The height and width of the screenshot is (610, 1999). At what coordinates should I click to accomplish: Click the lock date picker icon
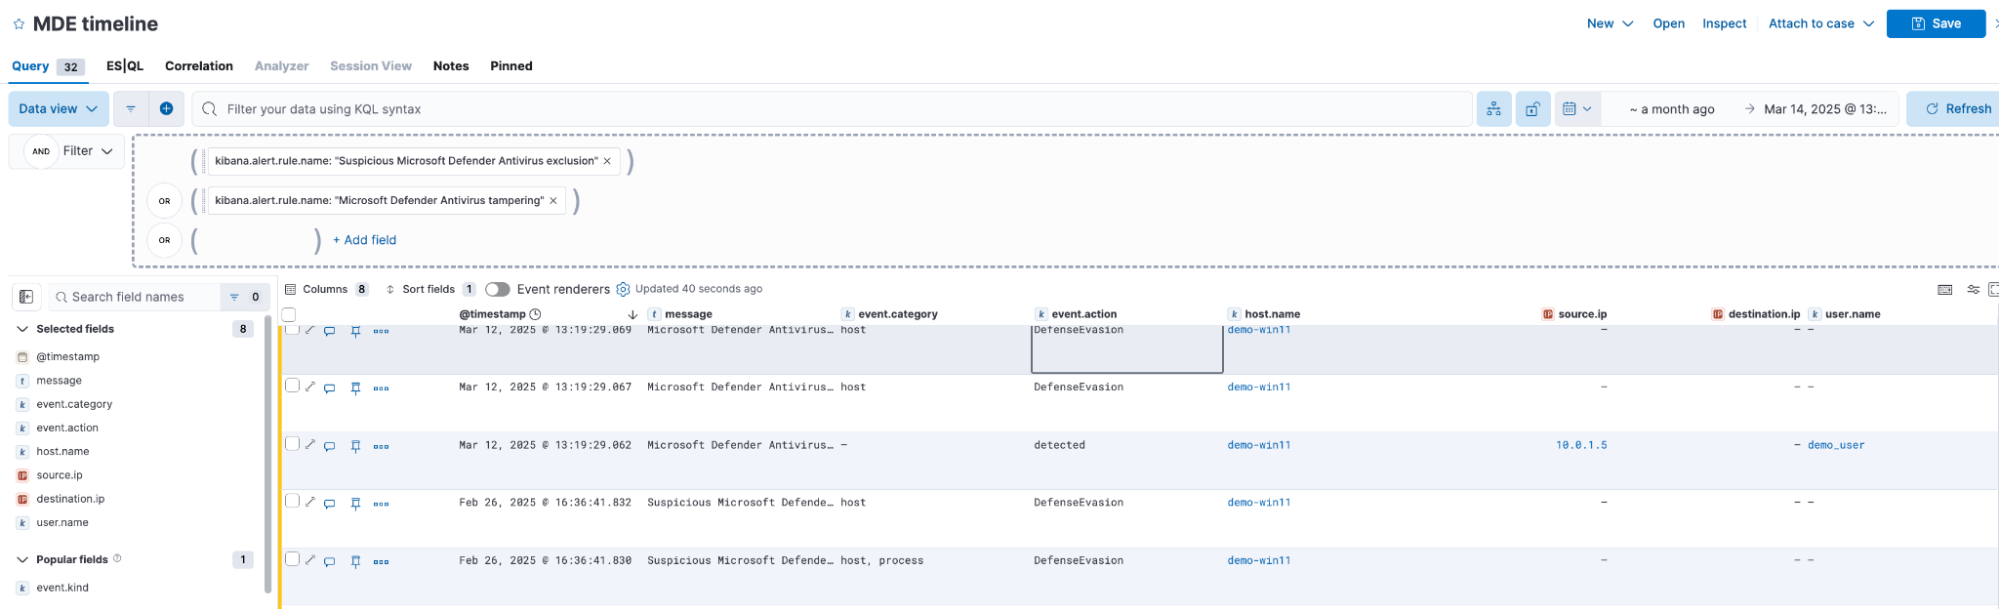coord(1532,109)
